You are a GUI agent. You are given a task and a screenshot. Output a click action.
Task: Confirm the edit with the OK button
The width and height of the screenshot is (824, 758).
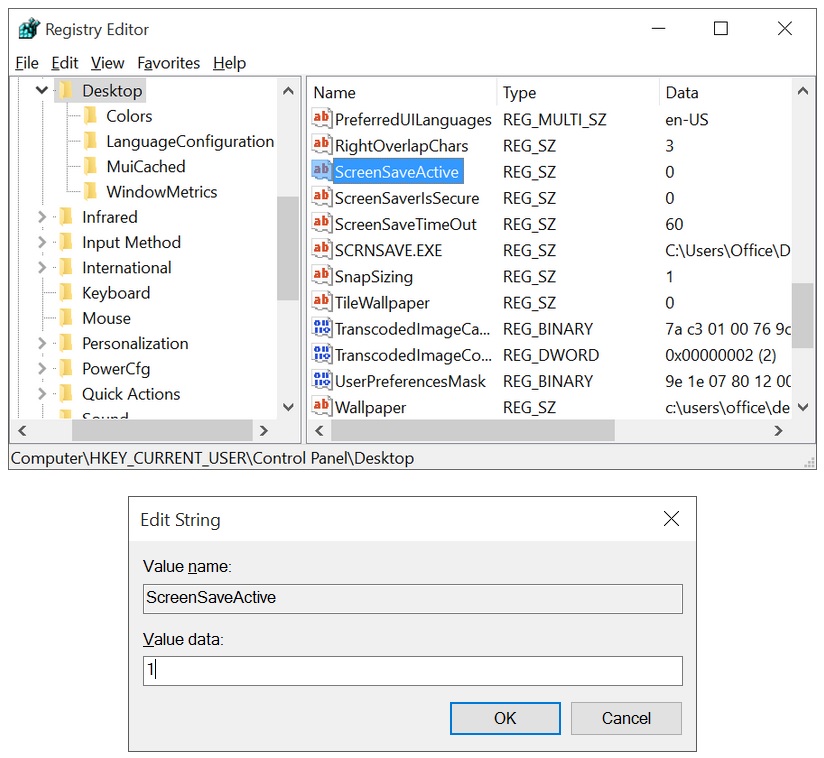click(505, 718)
